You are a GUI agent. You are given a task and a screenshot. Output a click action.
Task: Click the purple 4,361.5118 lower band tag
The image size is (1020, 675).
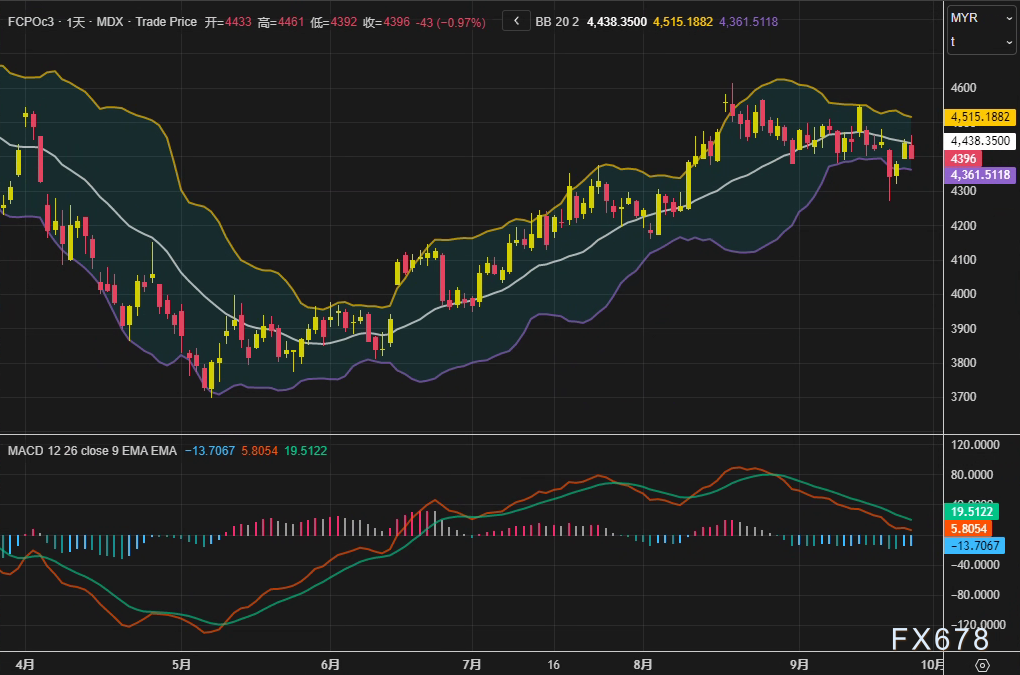coord(980,175)
